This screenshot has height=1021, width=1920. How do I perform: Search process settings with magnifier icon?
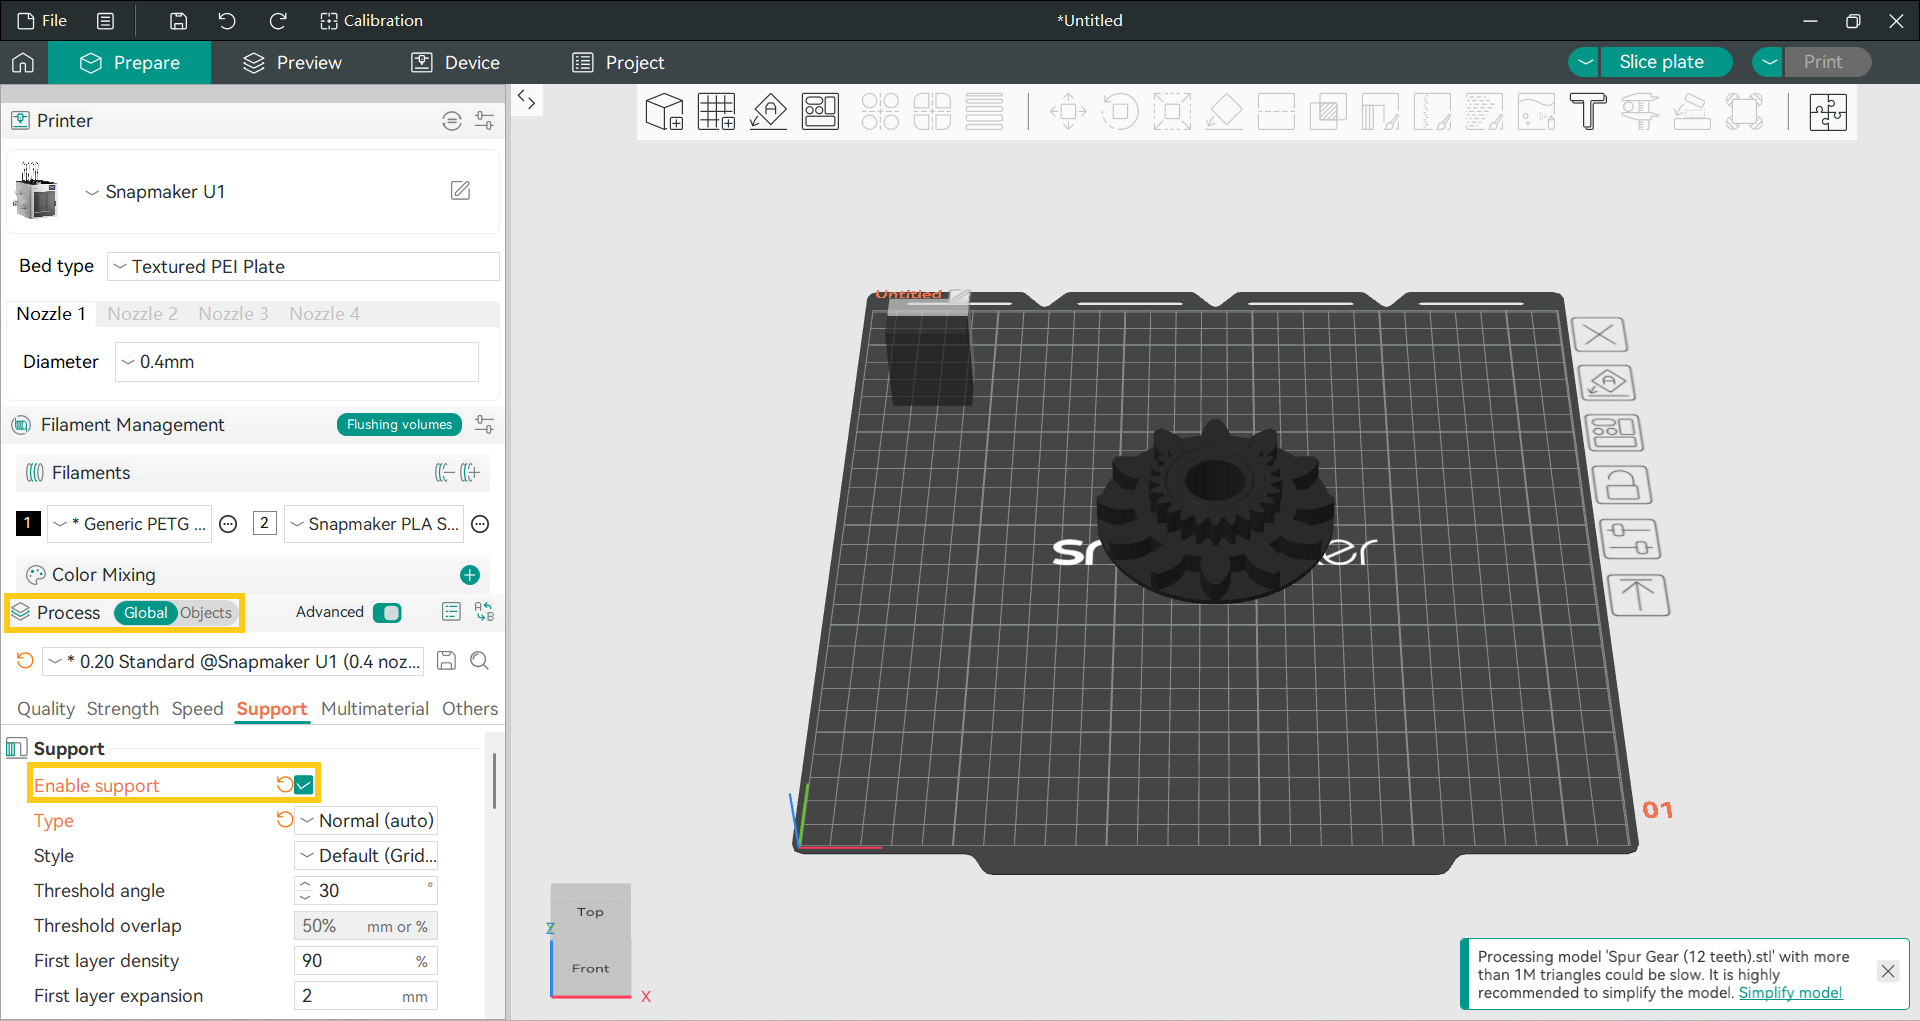point(480,661)
